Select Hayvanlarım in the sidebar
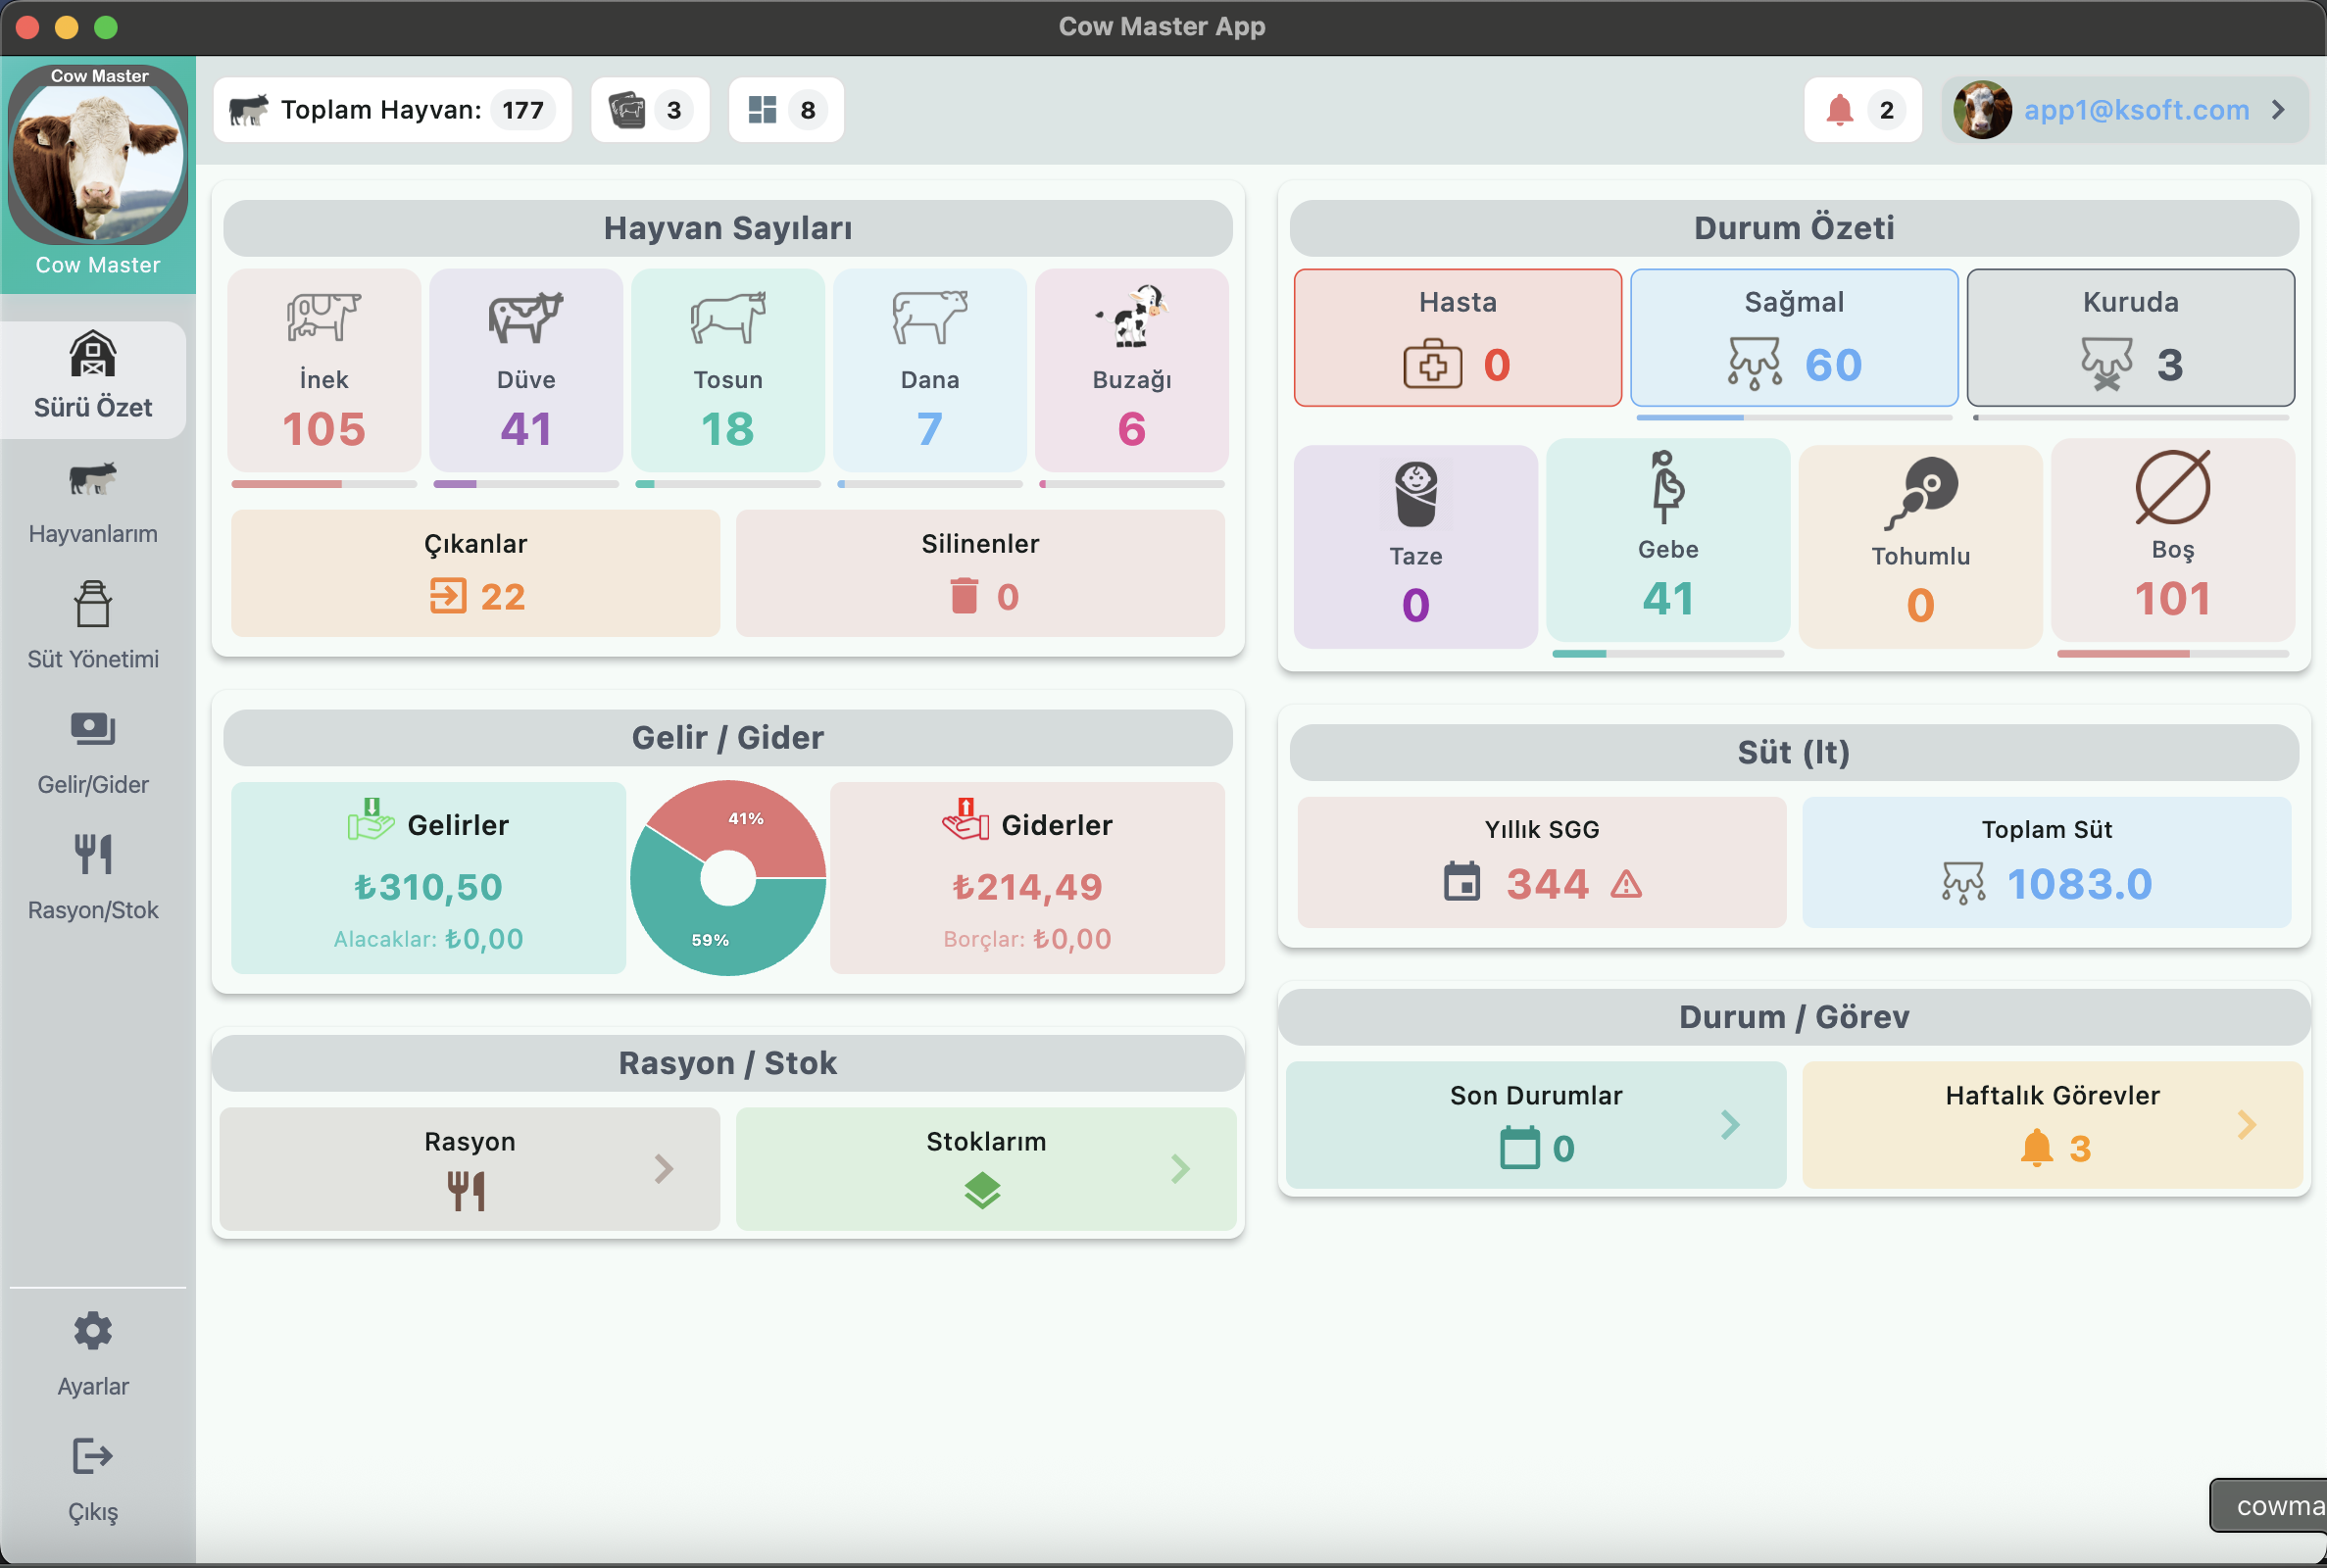Image resolution: width=2327 pixels, height=1568 pixels. (x=93, y=503)
